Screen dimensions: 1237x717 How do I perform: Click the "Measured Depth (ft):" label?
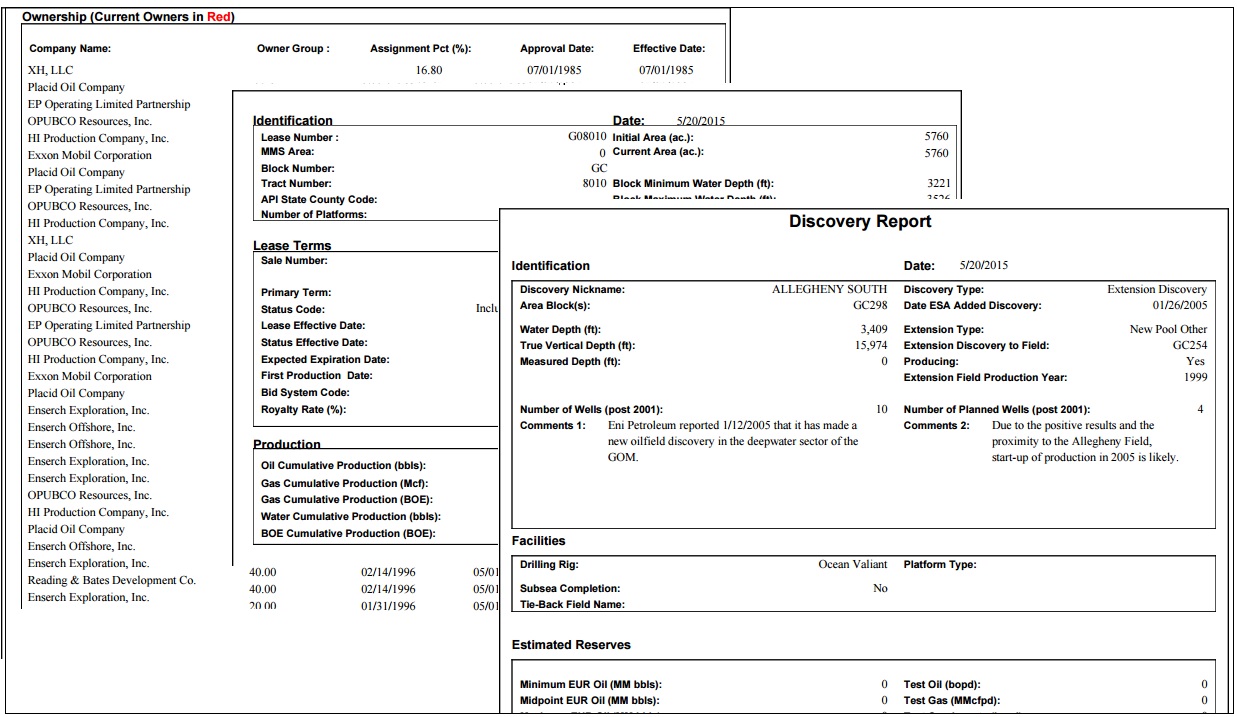(570, 362)
